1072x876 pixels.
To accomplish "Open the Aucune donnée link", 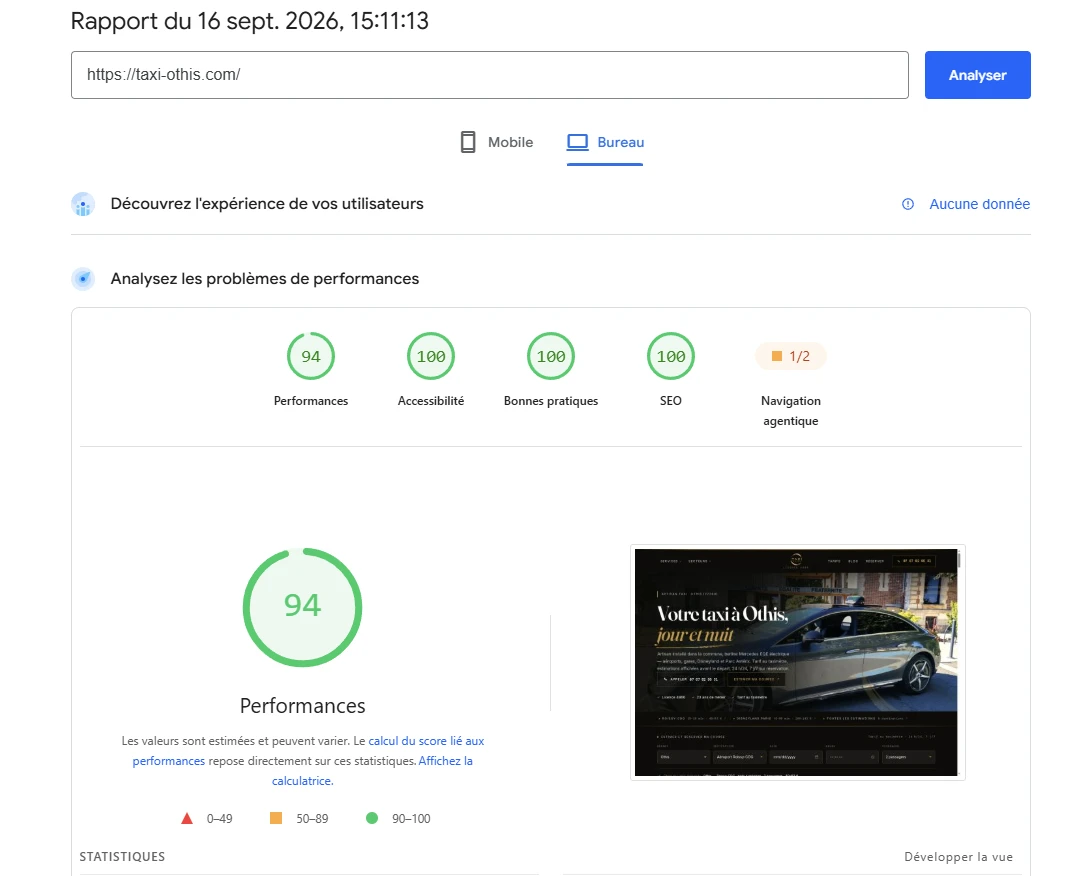I will (x=979, y=204).
